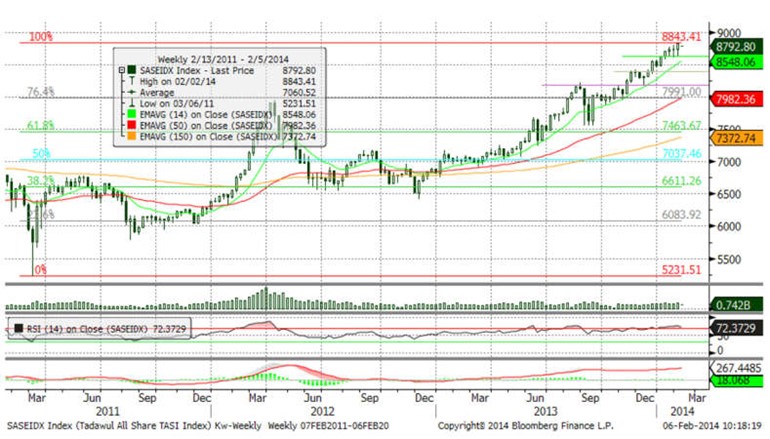The height and width of the screenshot is (439, 770).
Task: Select the legend header 'Weekly 2/13/2011 - 2/5/2014'
Action: click(223, 59)
